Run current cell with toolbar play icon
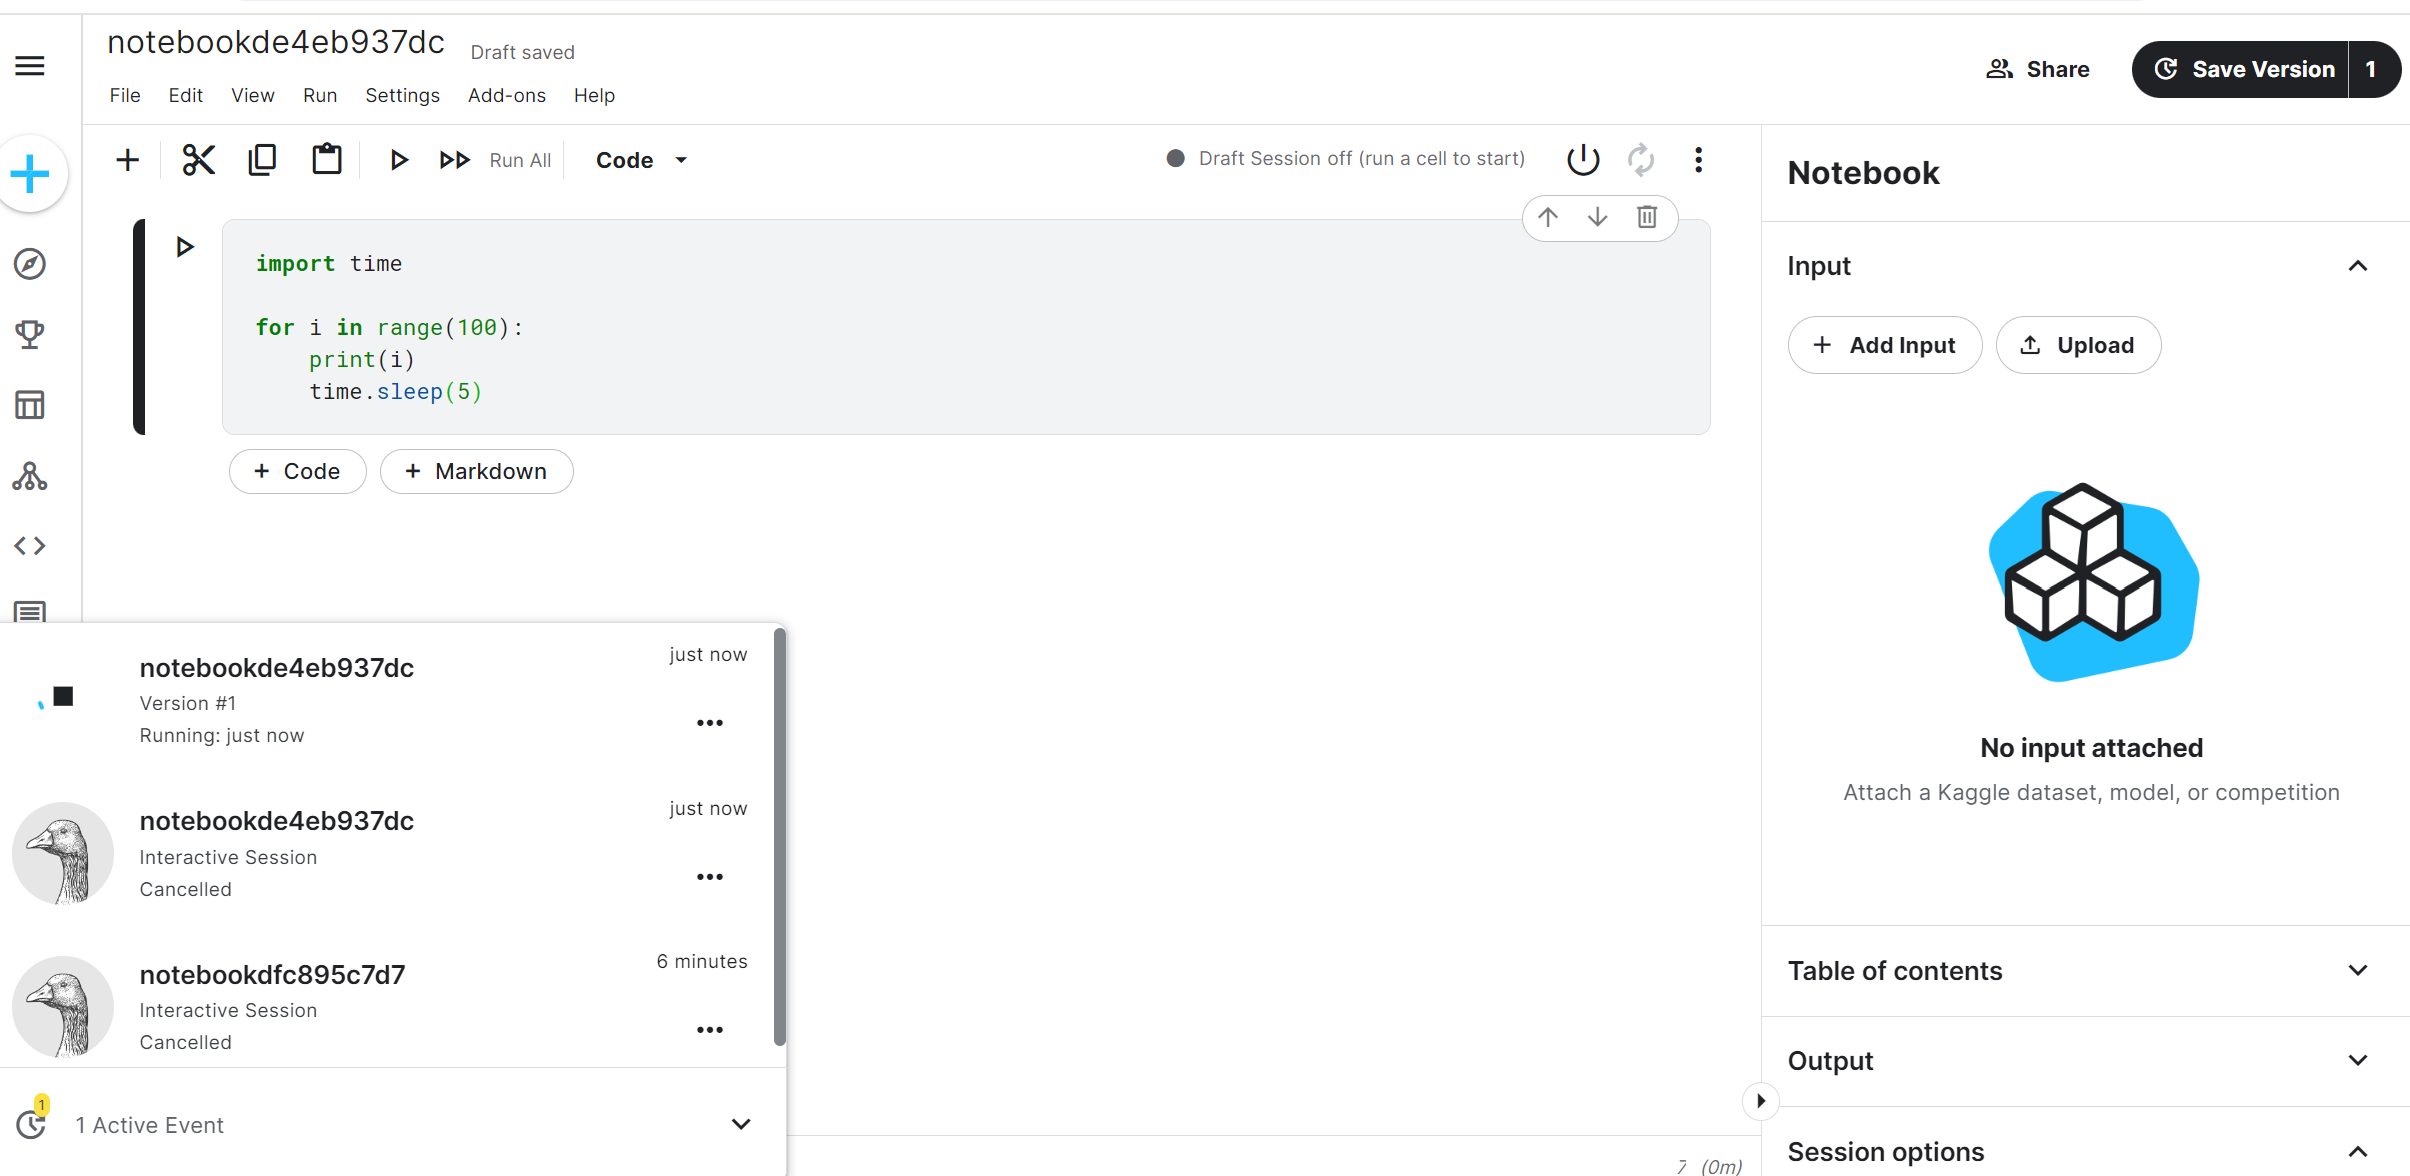Viewport: 2410px width, 1176px height. coord(398,160)
